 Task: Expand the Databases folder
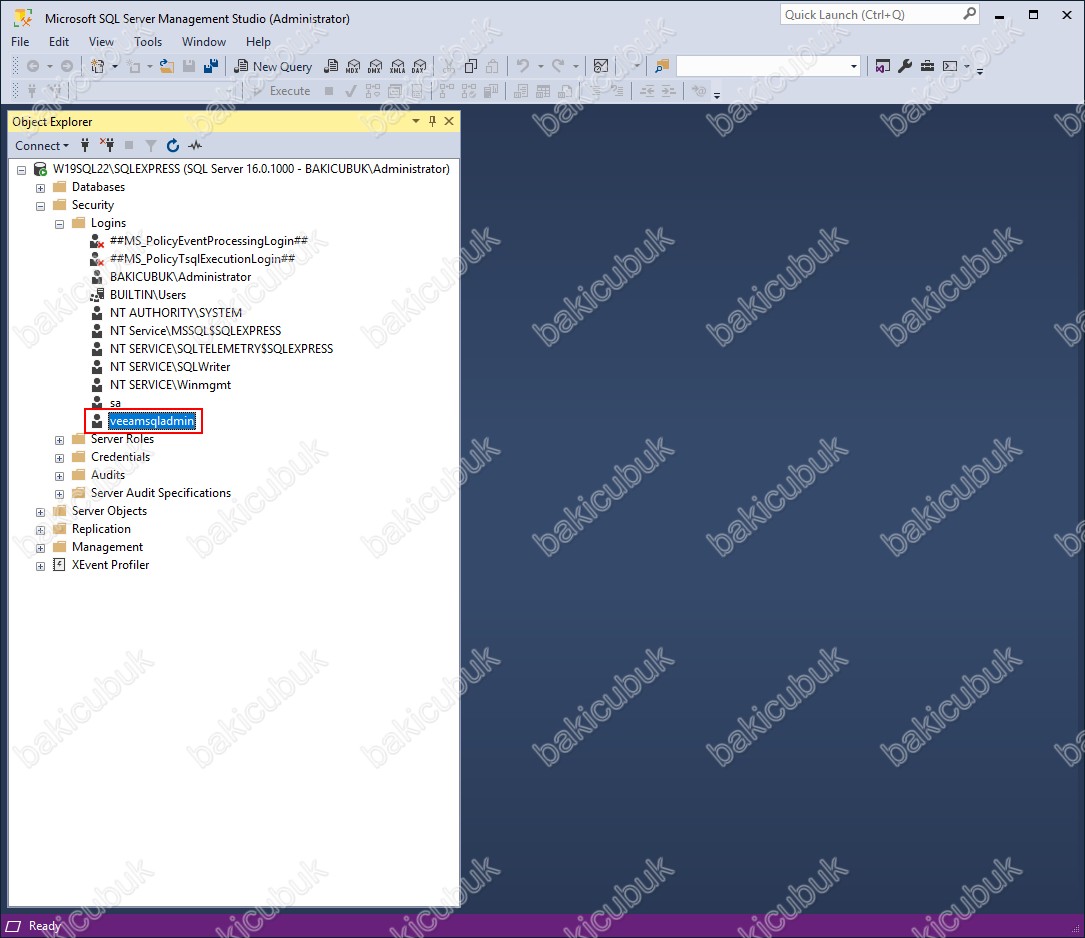click(40, 187)
